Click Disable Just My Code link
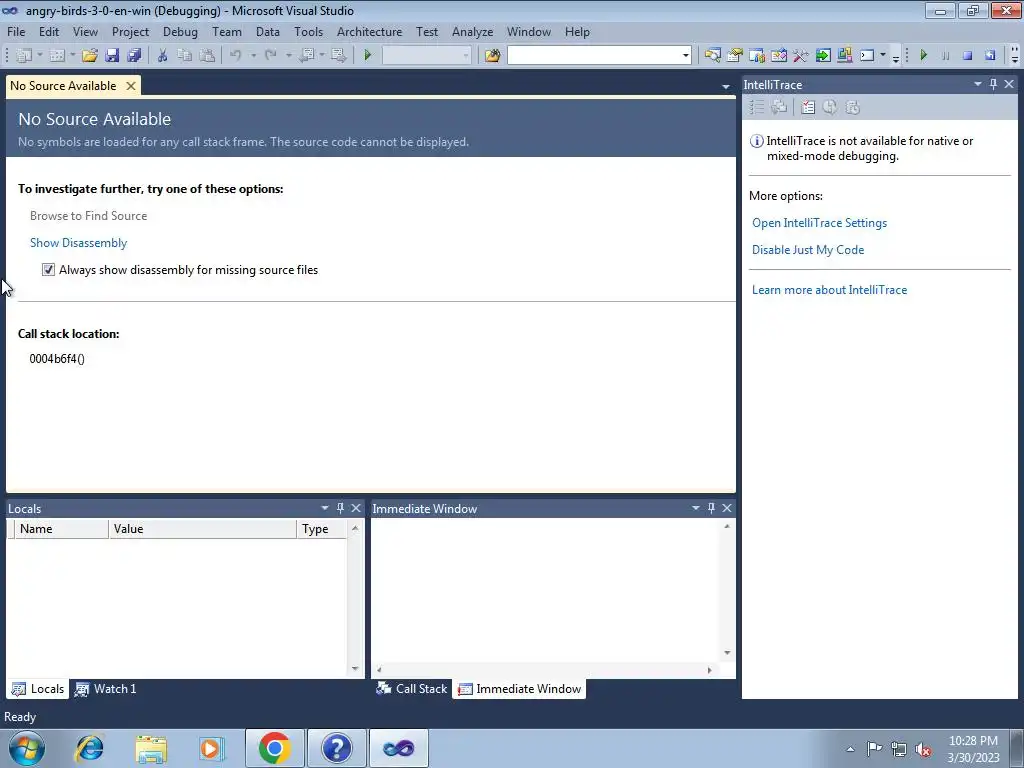The image size is (1024, 768). pos(808,249)
